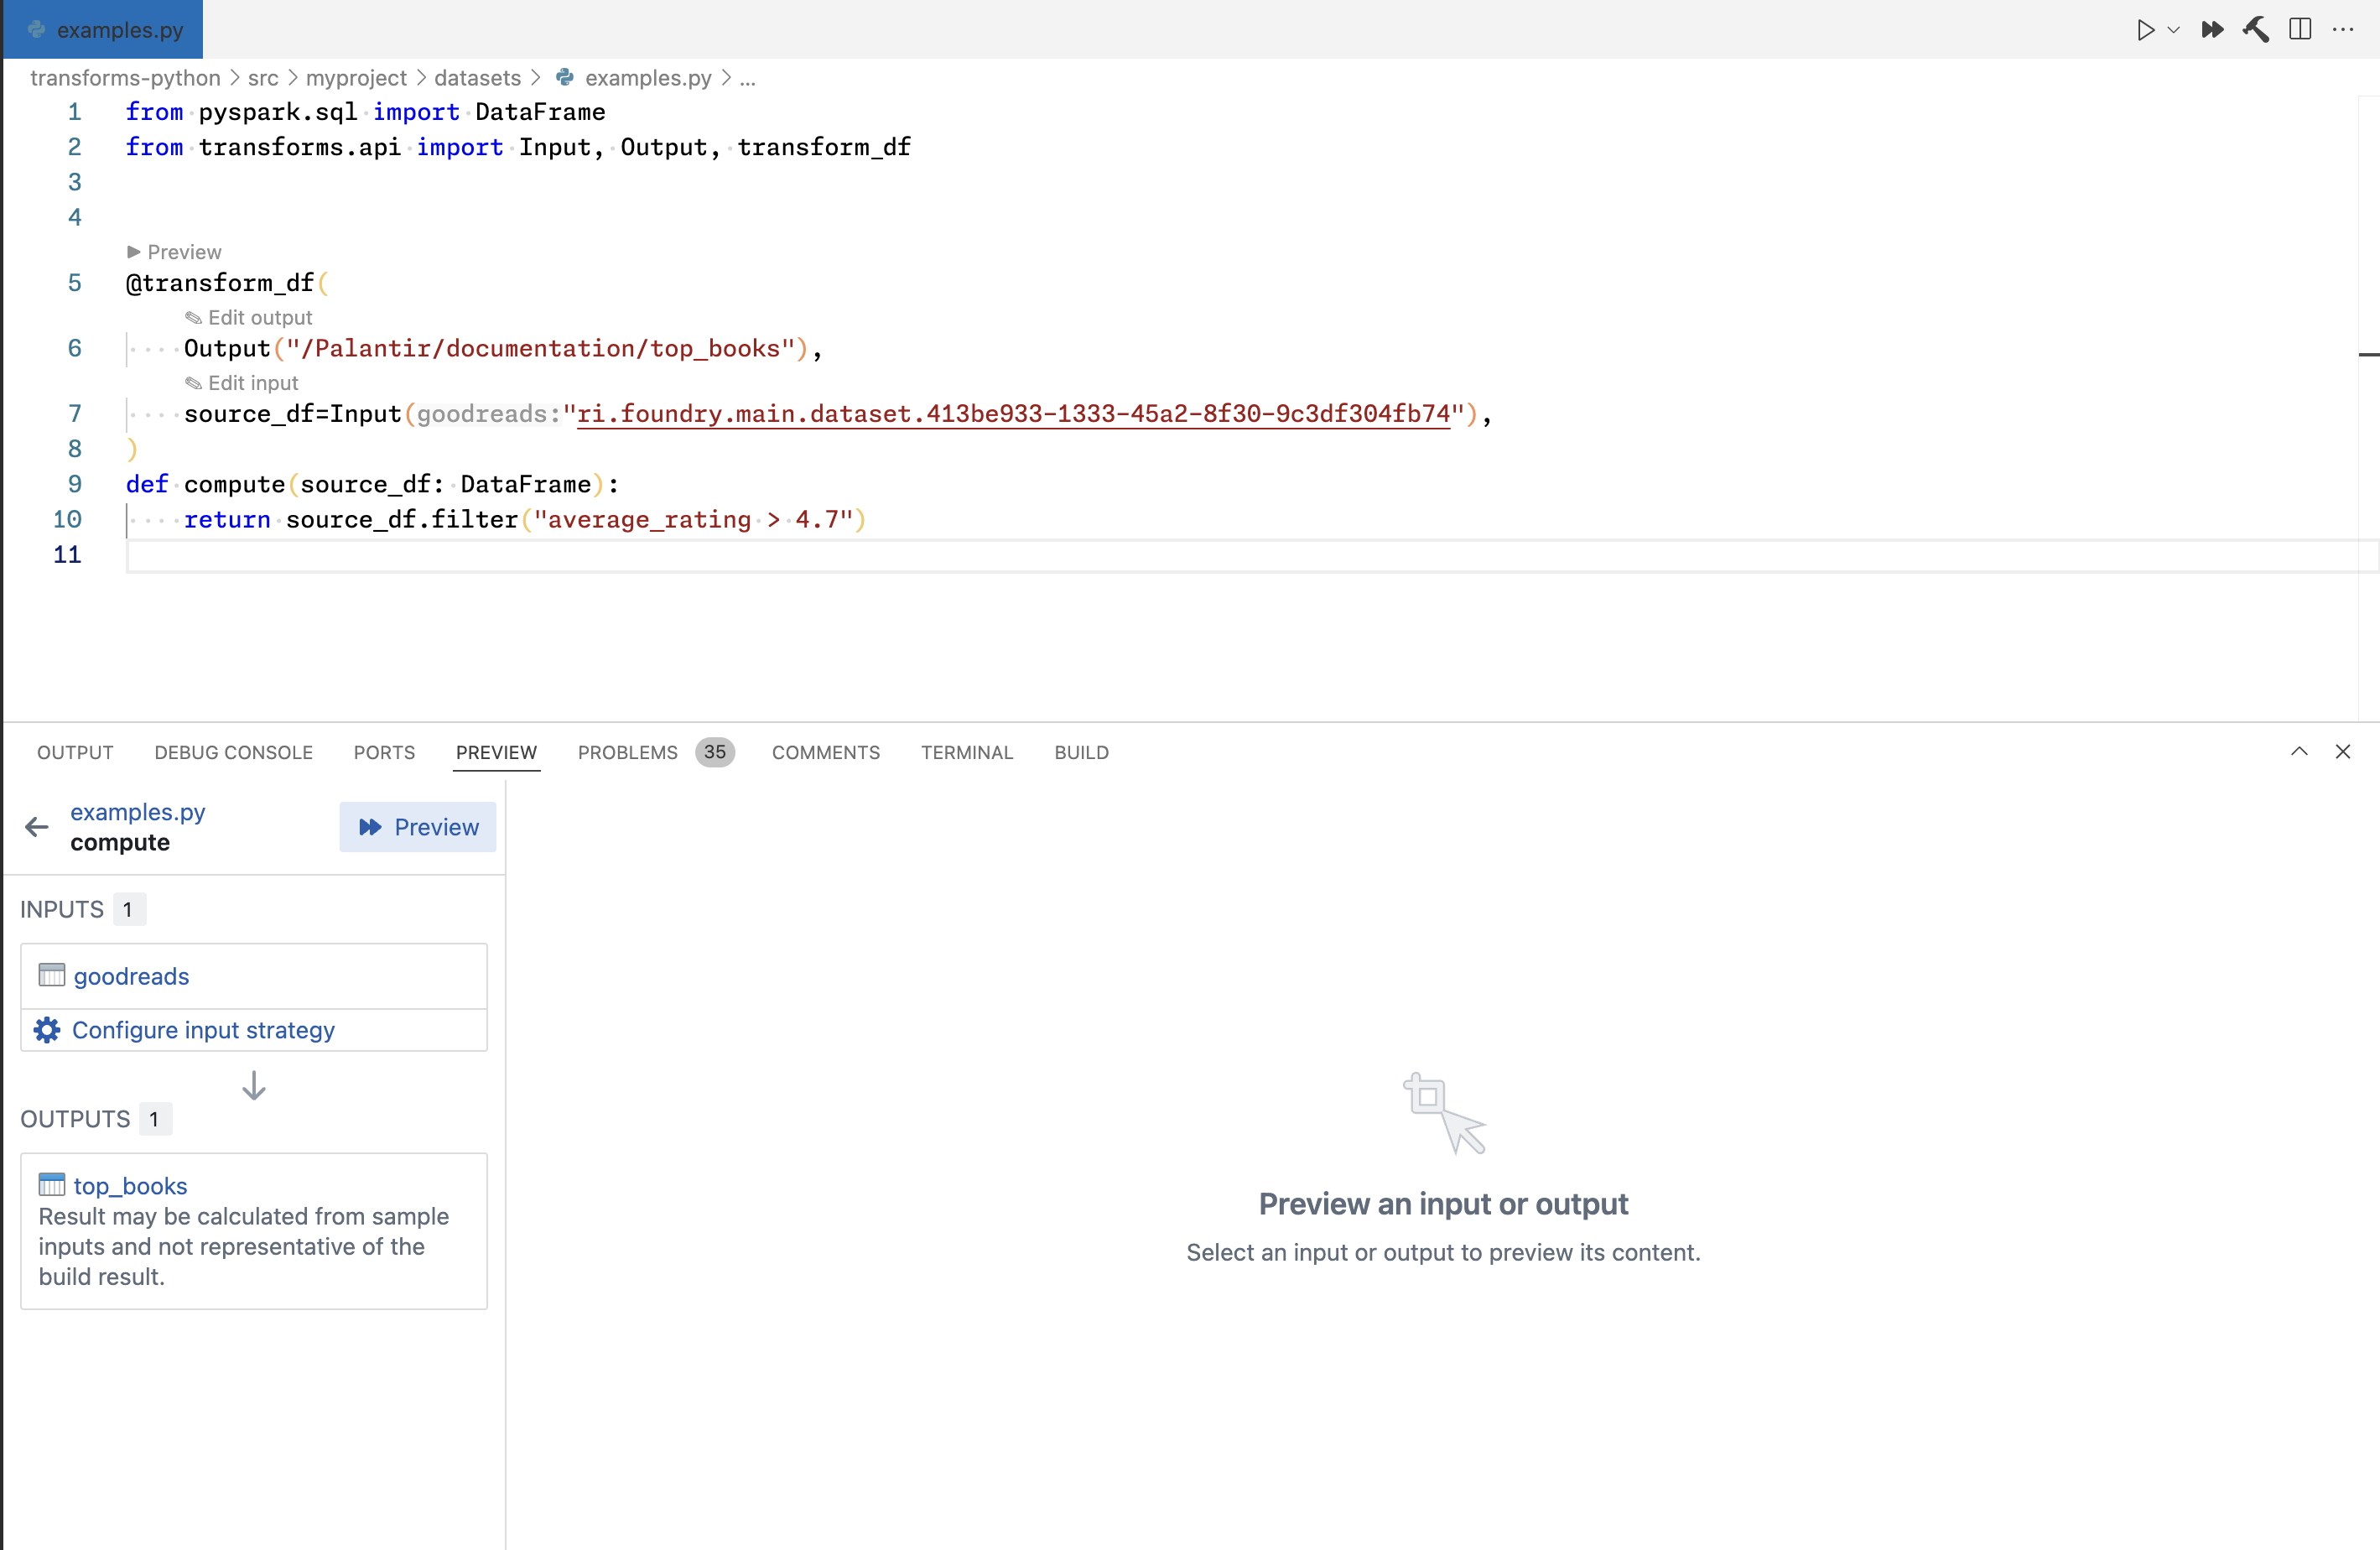
Task: Click the examples.py breadcrumb with Python icon
Action: click(x=633, y=78)
